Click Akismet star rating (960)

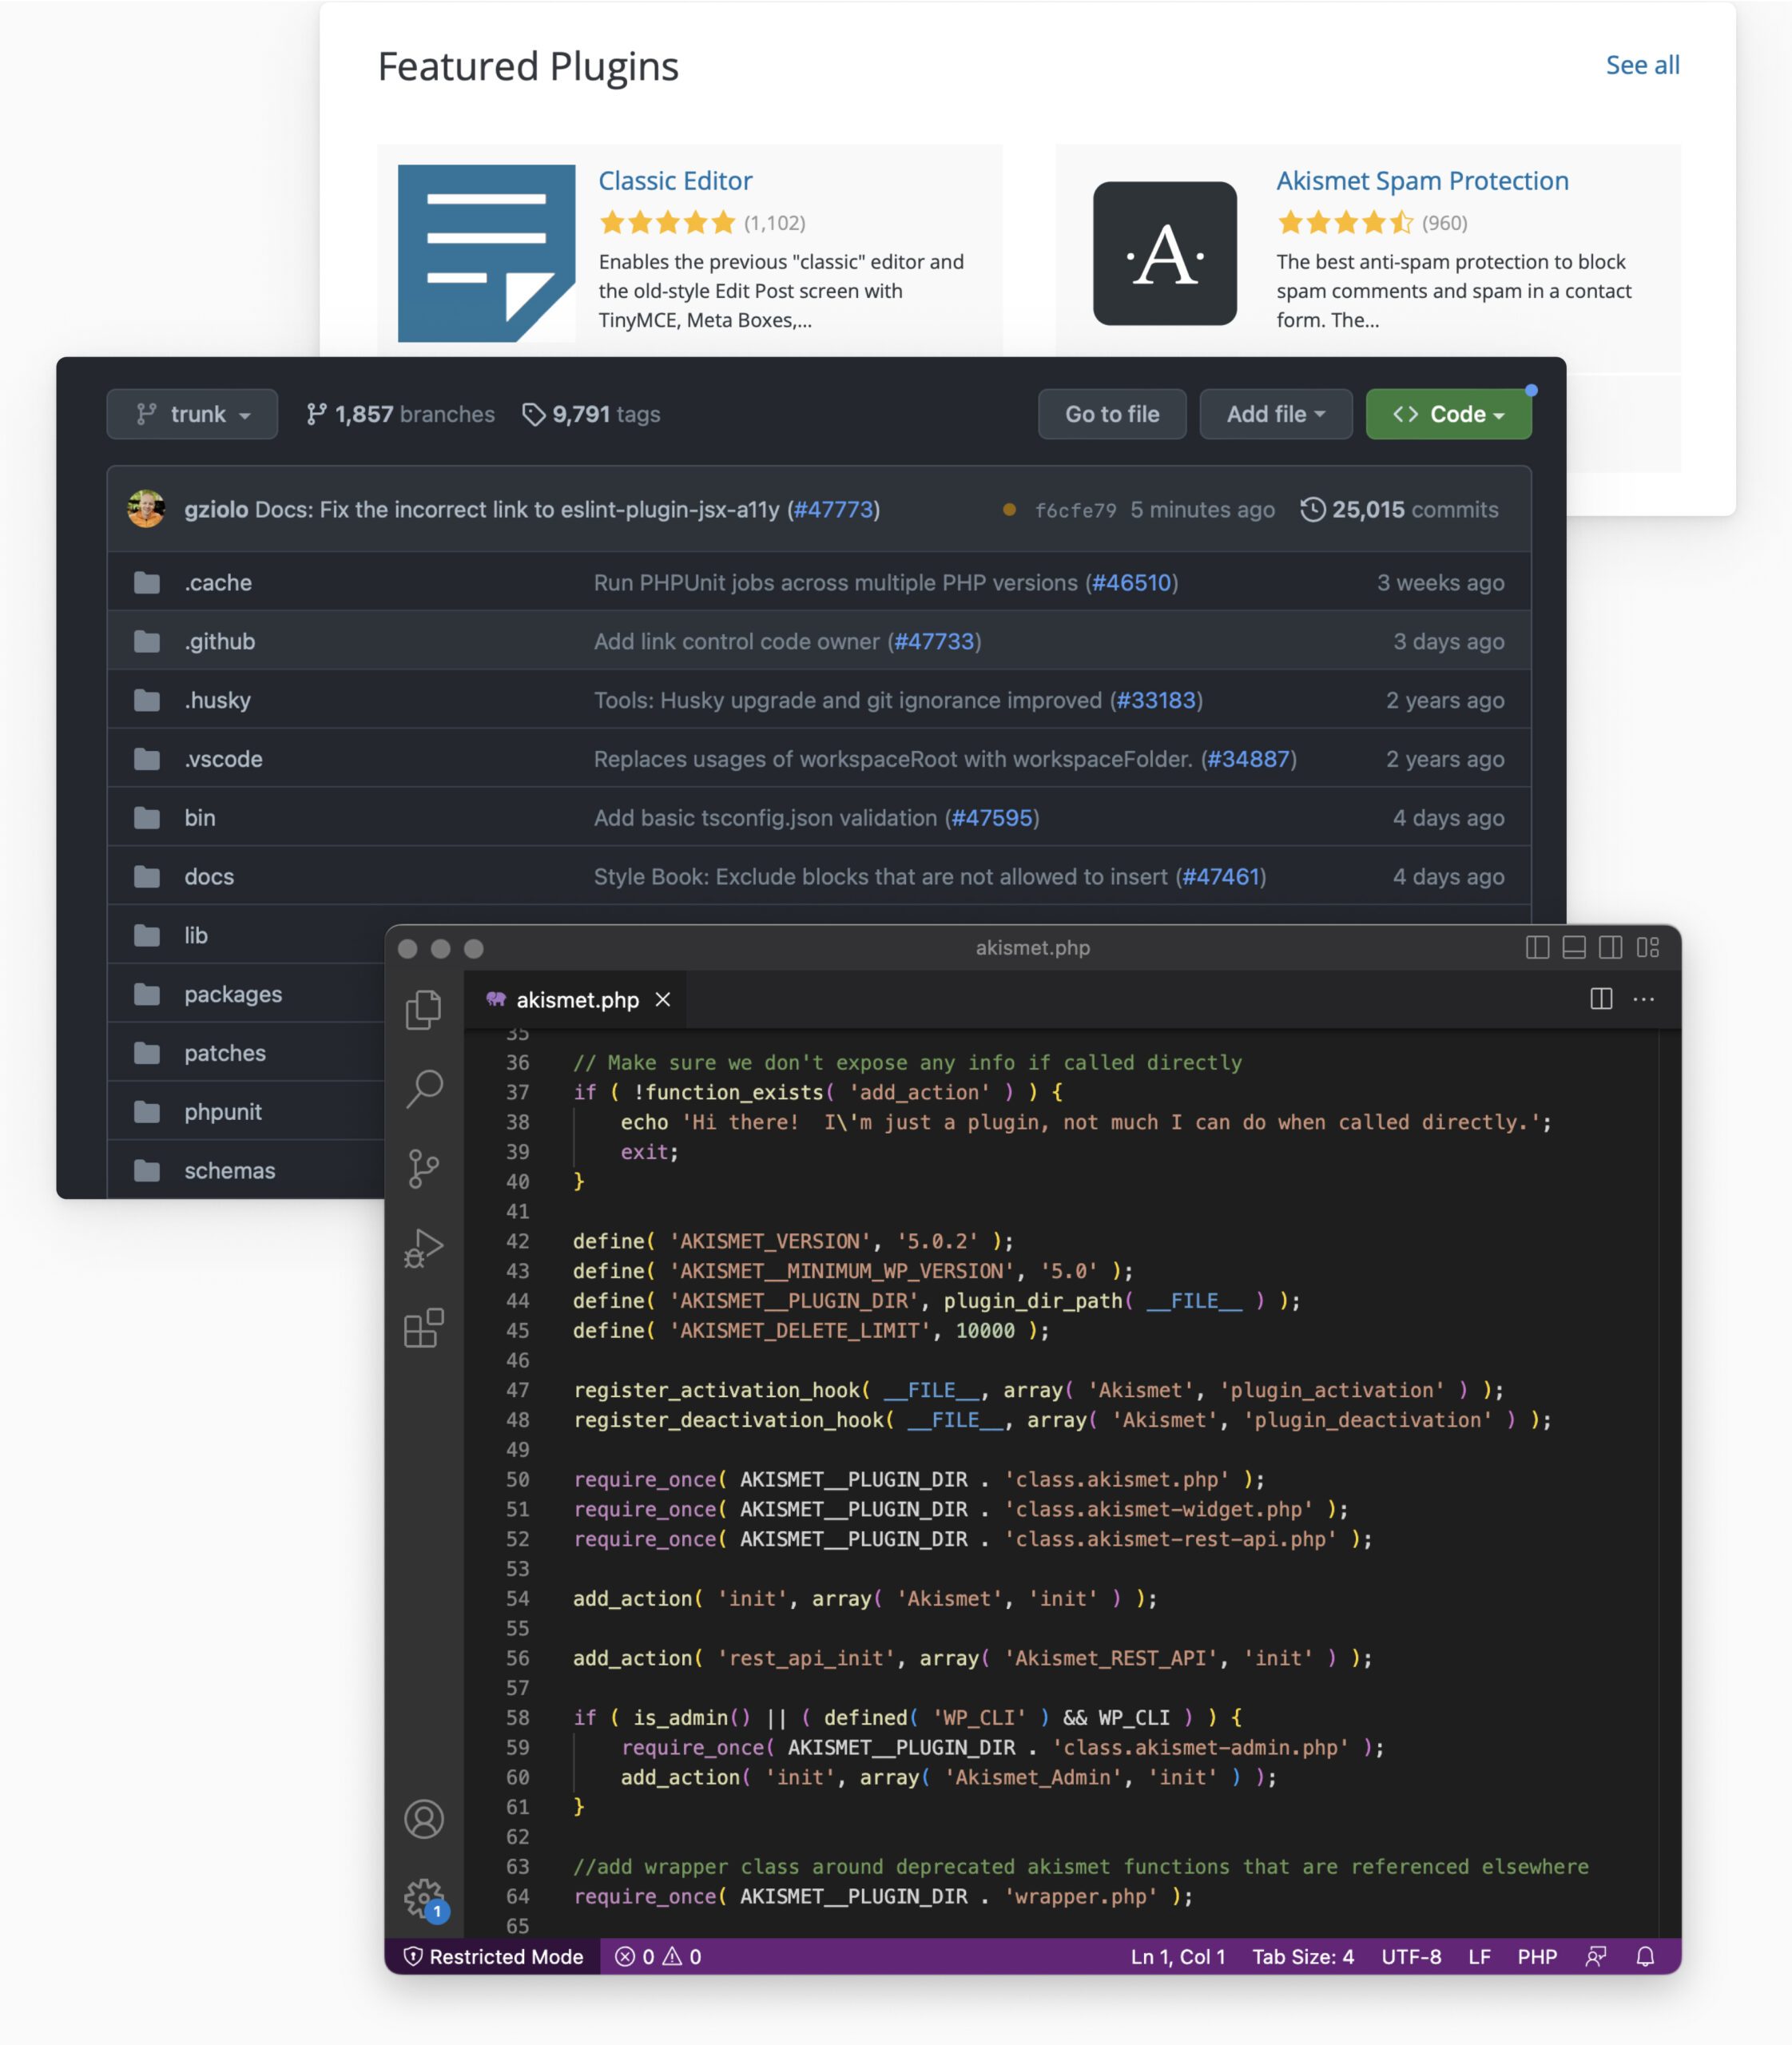[1345, 222]
